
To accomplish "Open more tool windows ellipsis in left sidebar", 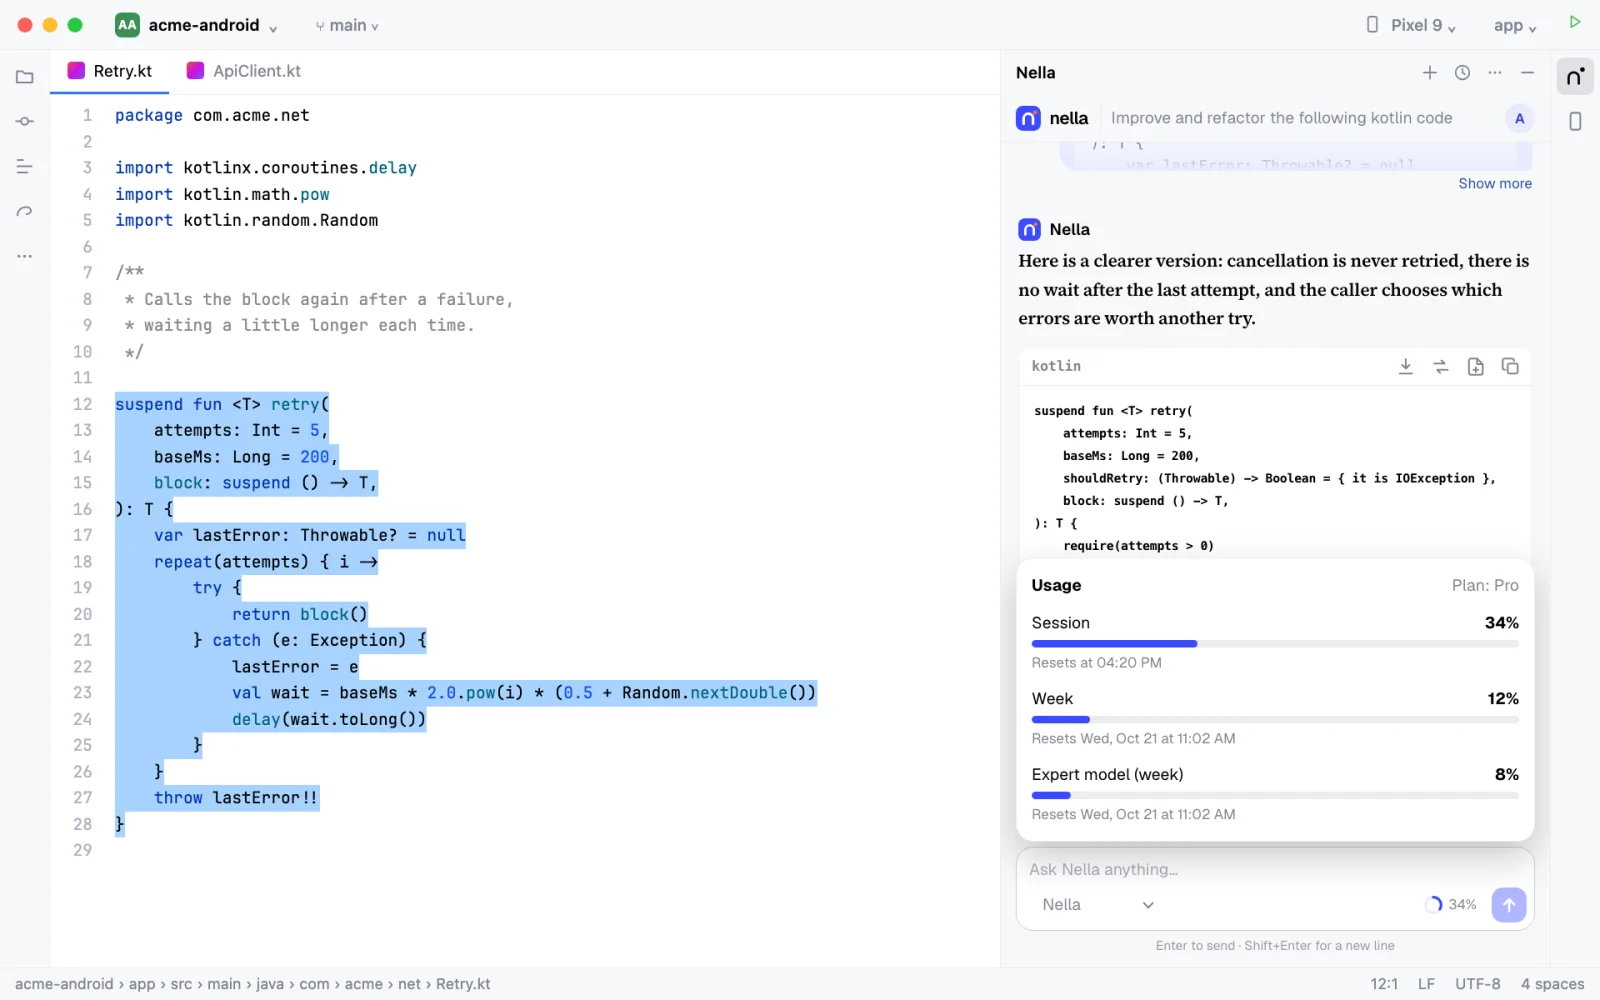I will click(x=25, y=257).
